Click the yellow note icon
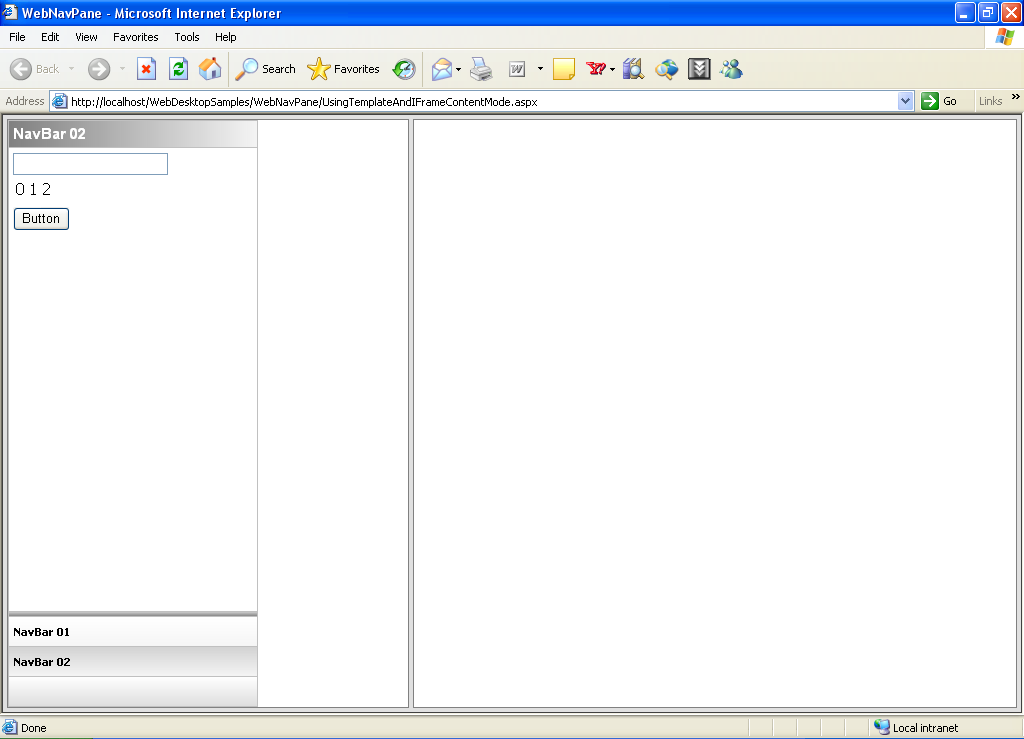Image resolution: width=1024 pixels, height=739 pixels. click(563, 69)
